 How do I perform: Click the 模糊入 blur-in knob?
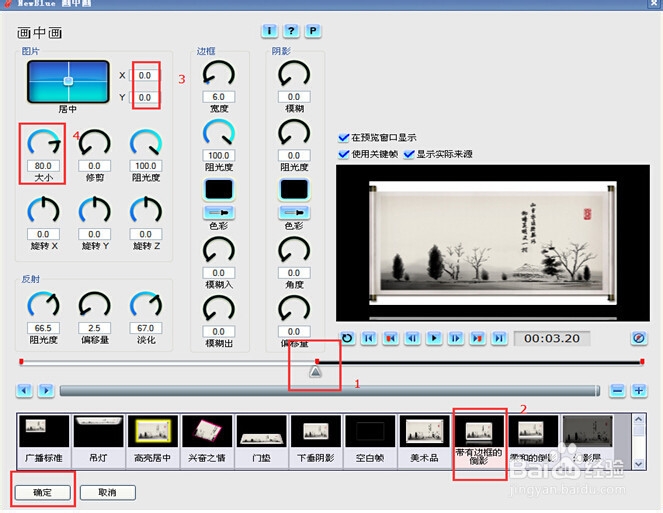point(219,251)
